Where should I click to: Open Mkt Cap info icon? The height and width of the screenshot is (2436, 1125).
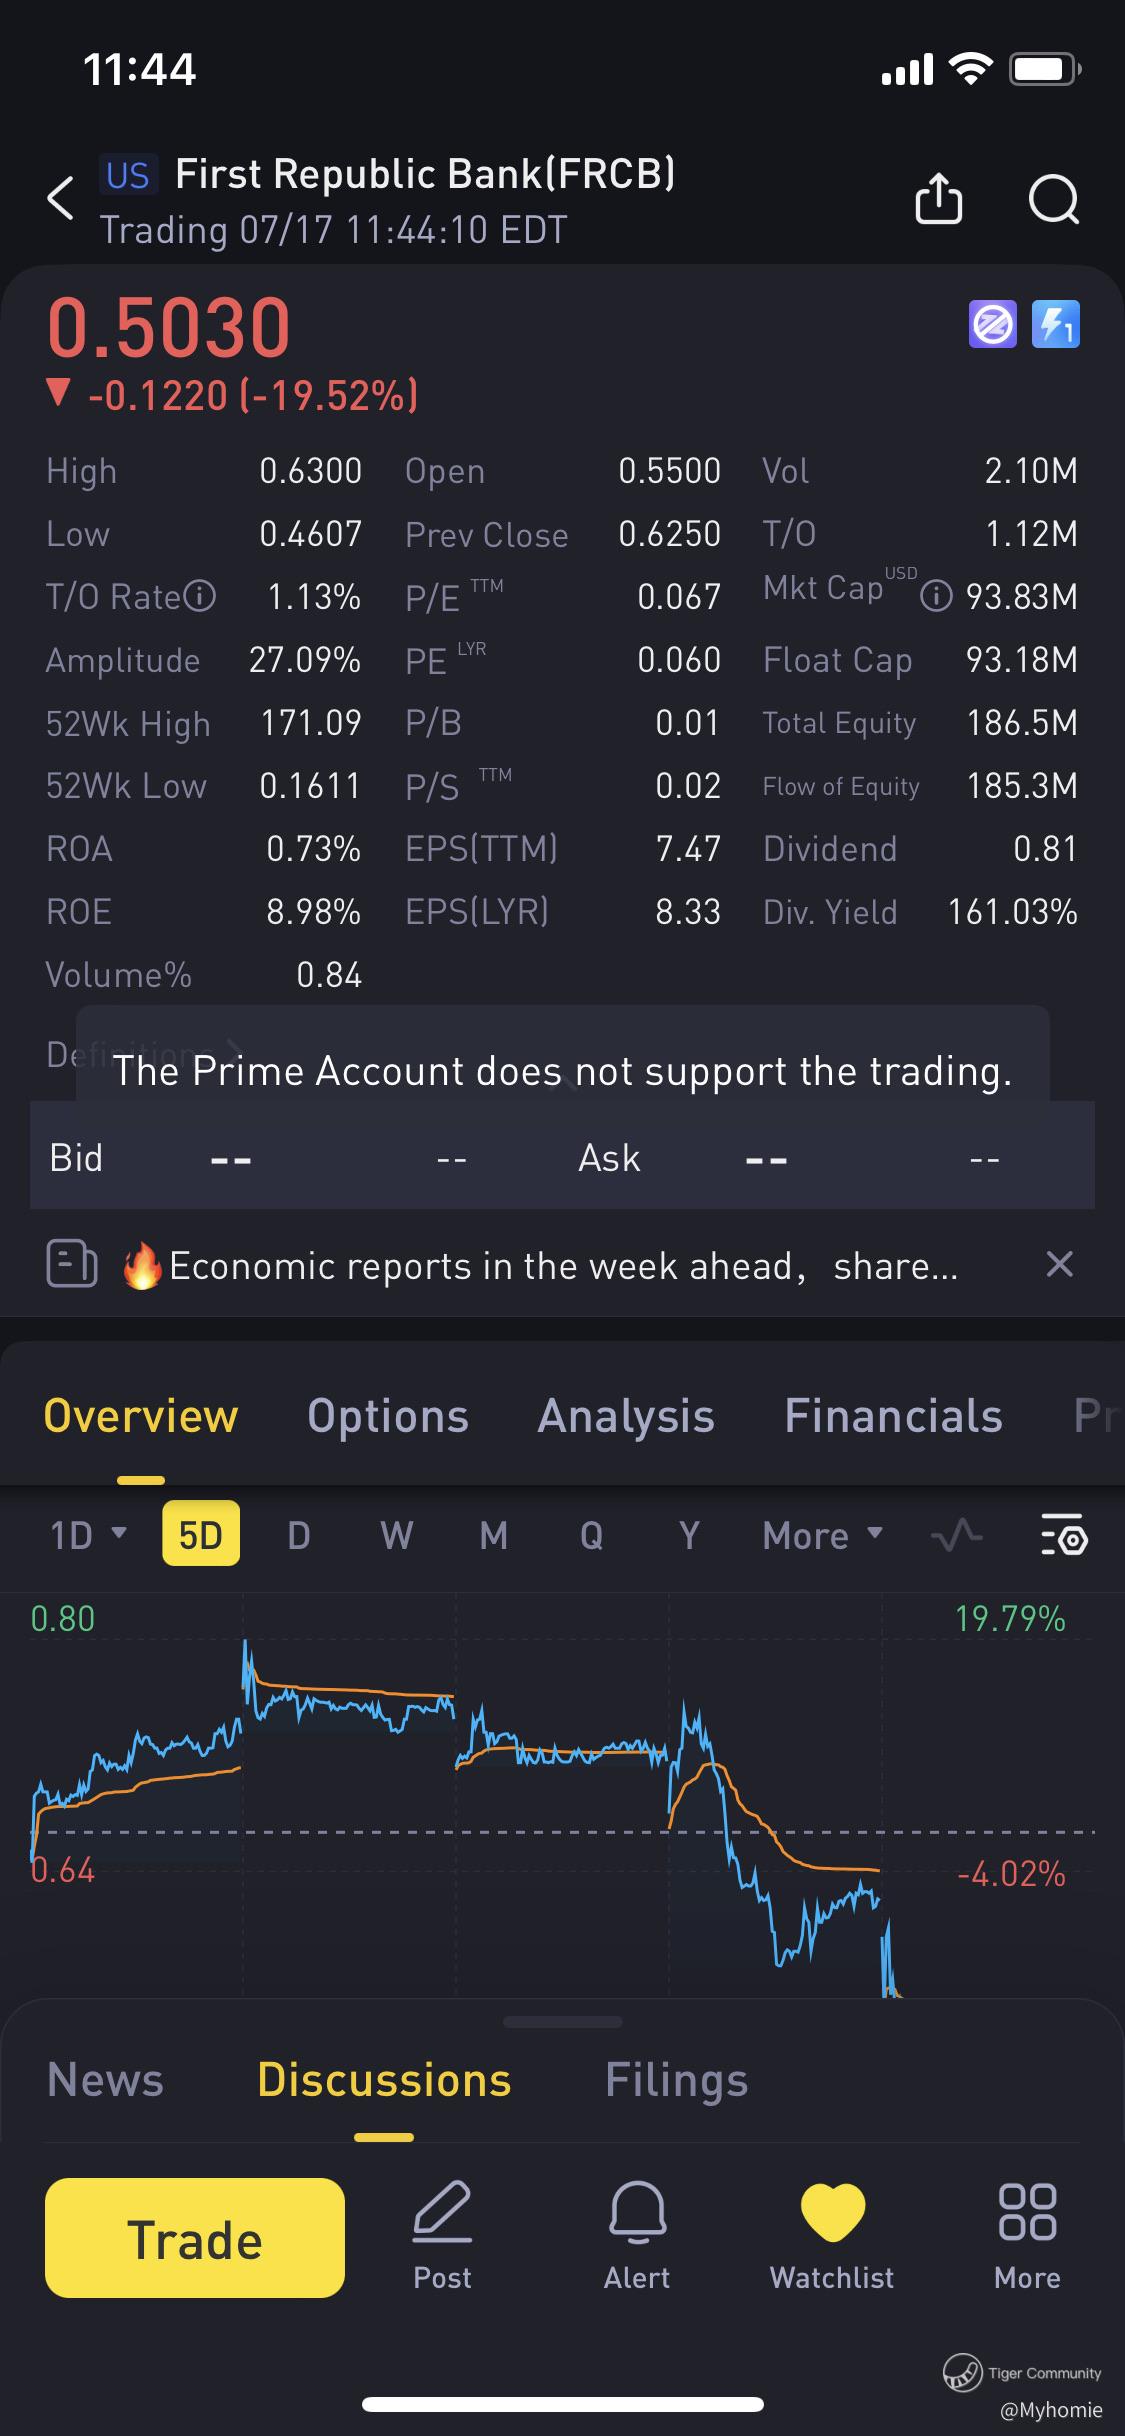point(936,597)
